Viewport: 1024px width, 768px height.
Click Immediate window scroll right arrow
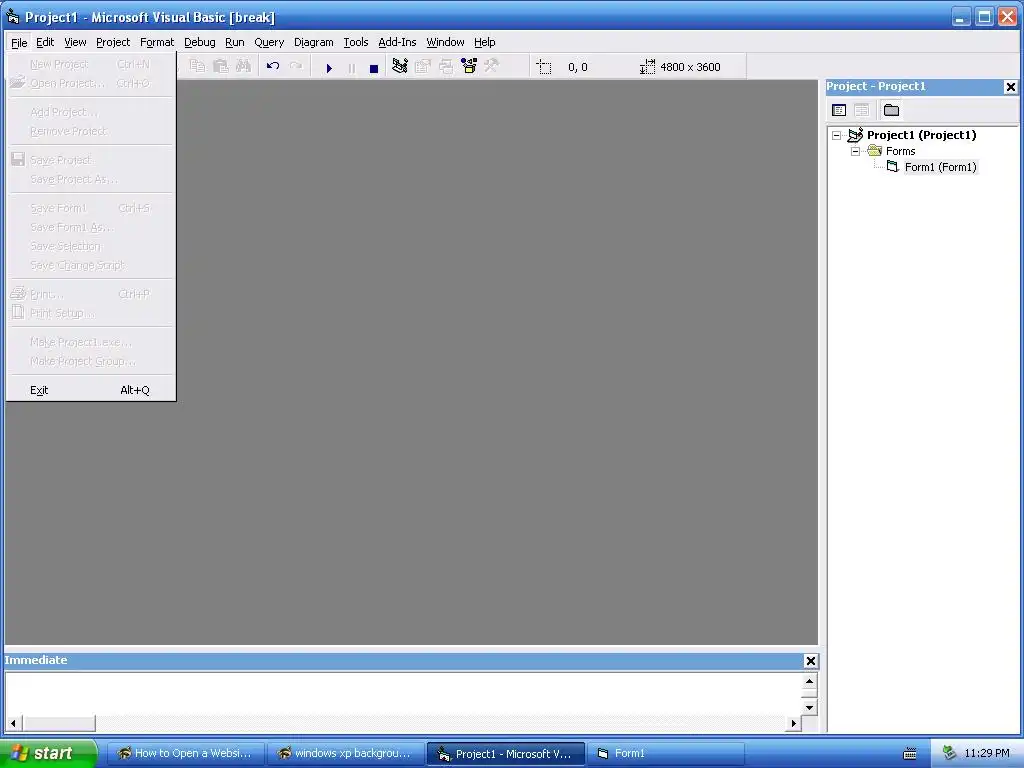[x=793, y=723]
